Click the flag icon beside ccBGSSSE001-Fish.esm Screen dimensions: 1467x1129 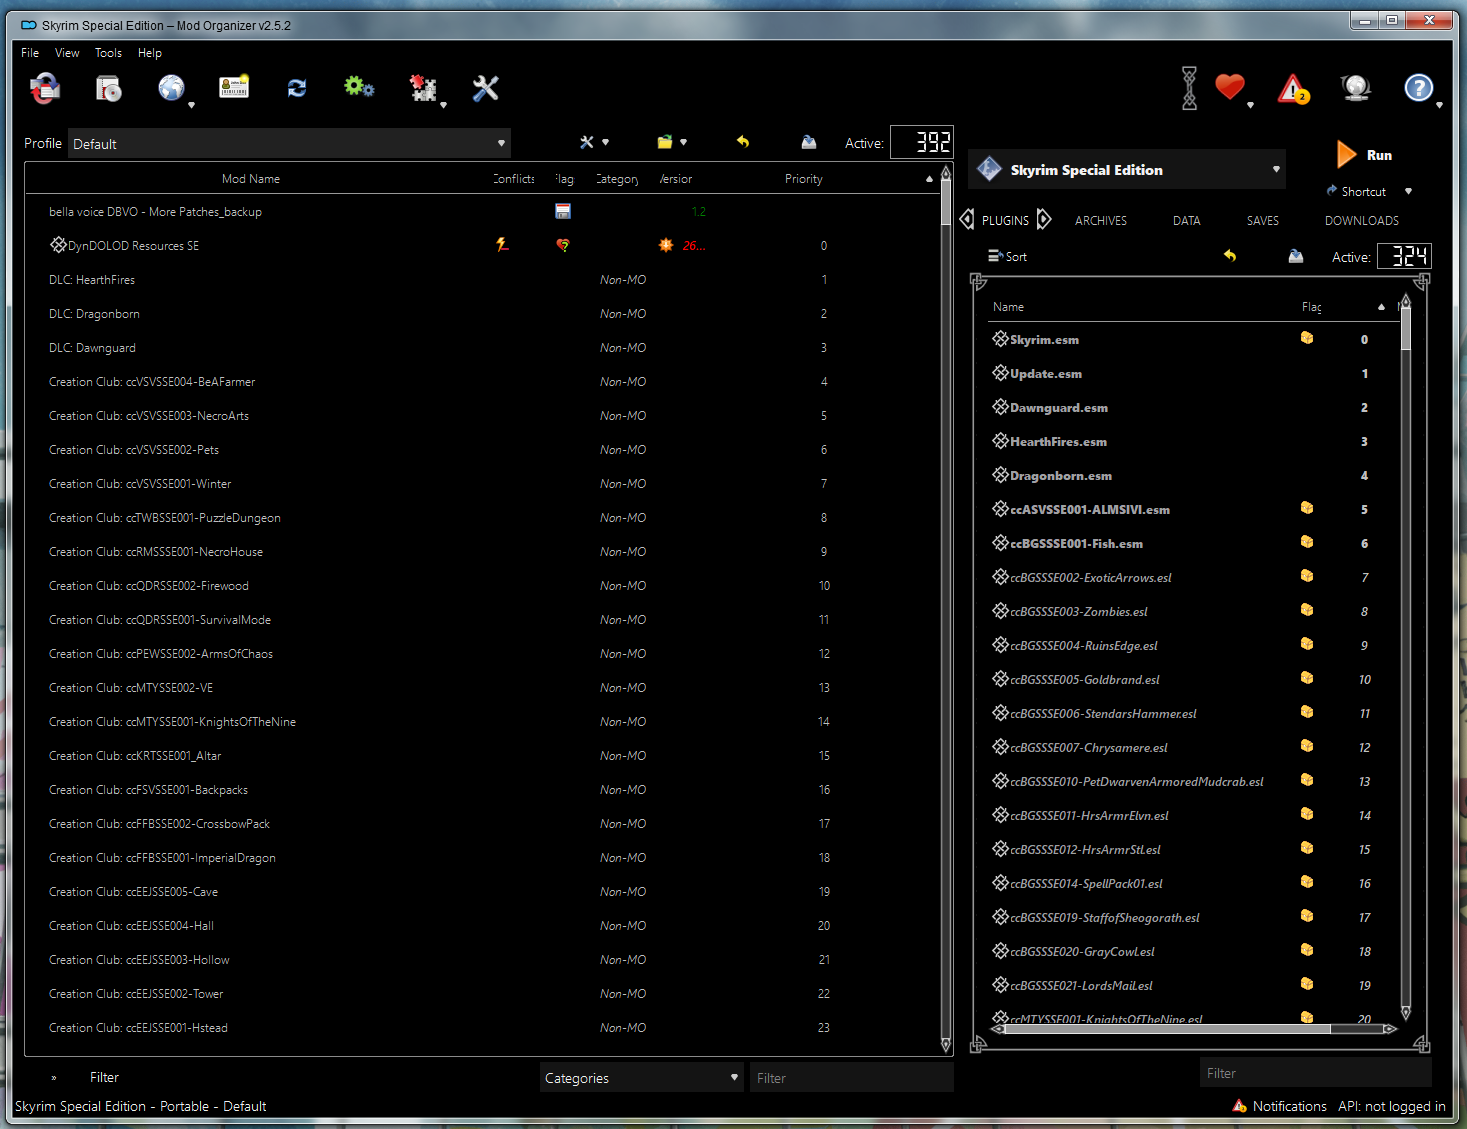coord(1307,542)
